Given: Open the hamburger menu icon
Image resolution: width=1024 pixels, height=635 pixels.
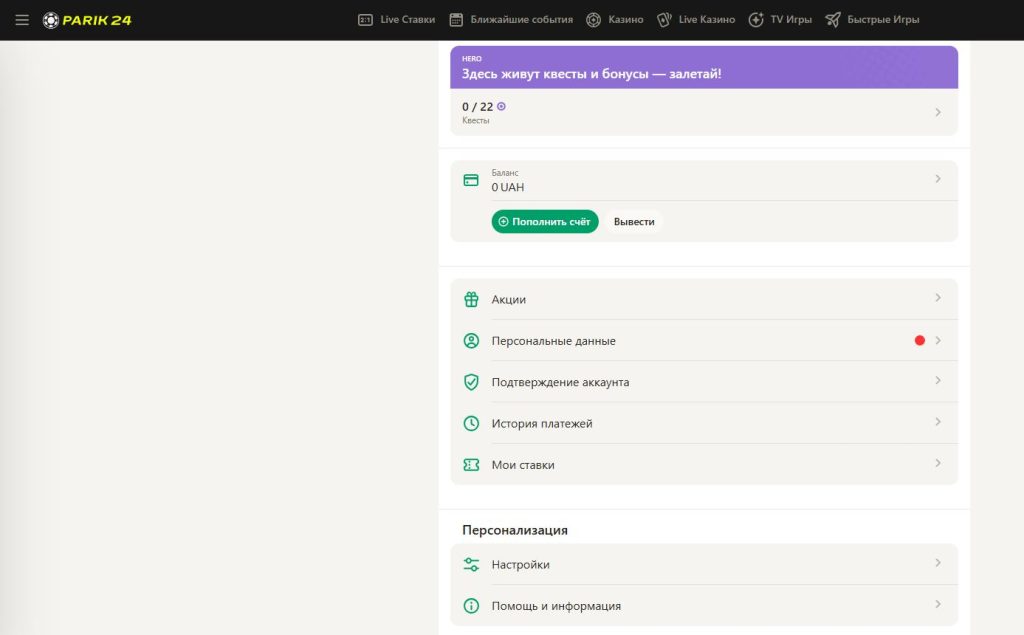Looking at the screenshot, I should coord(22,20).
